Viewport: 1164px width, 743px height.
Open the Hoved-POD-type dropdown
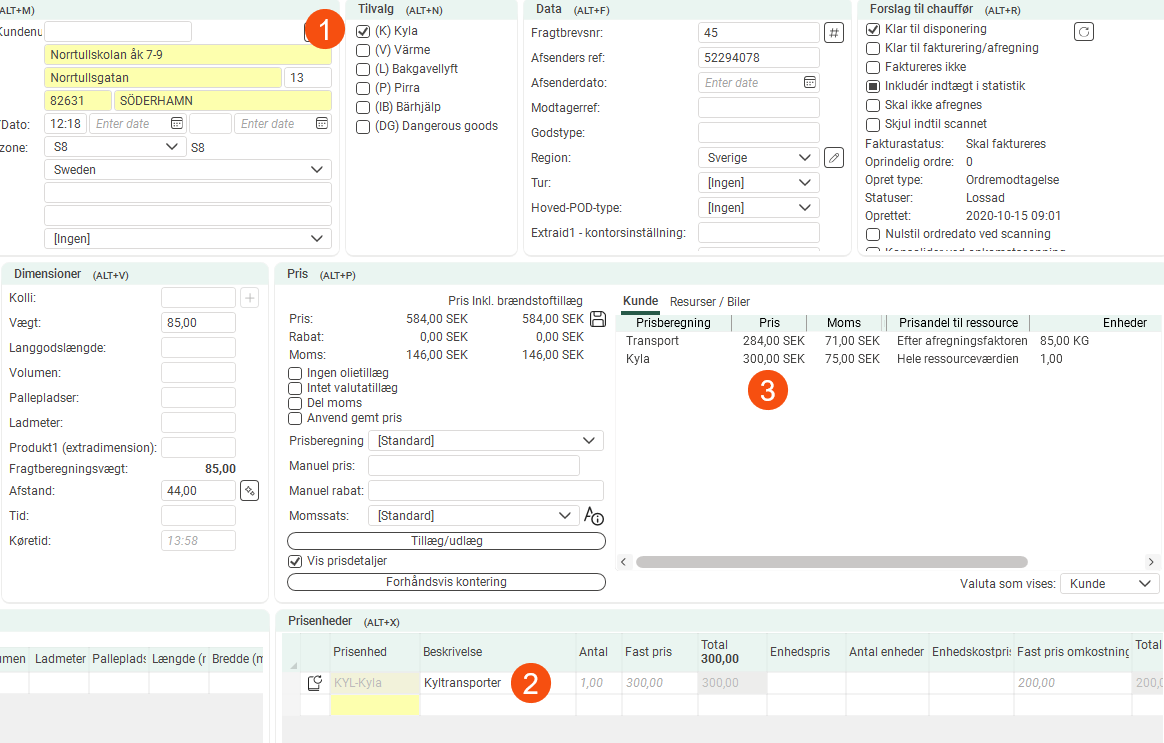tap(758, 208)
